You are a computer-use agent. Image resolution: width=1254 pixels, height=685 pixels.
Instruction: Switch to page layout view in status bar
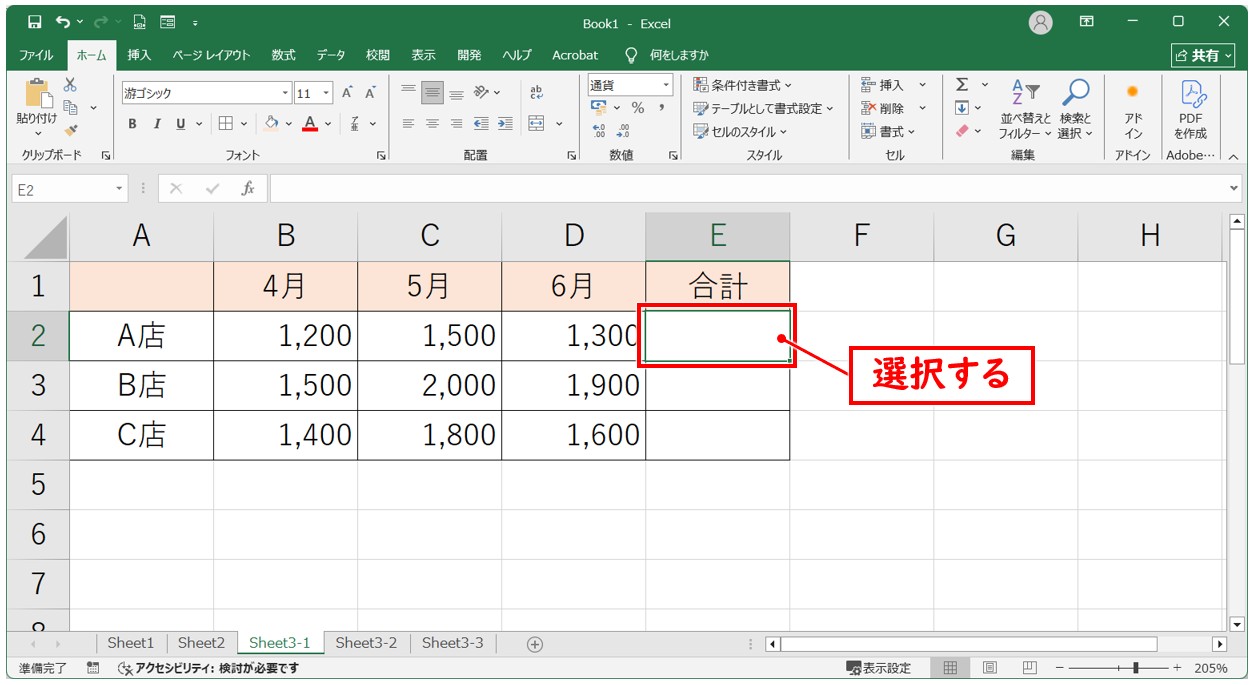pyautogui.click(x=989, y=668)
